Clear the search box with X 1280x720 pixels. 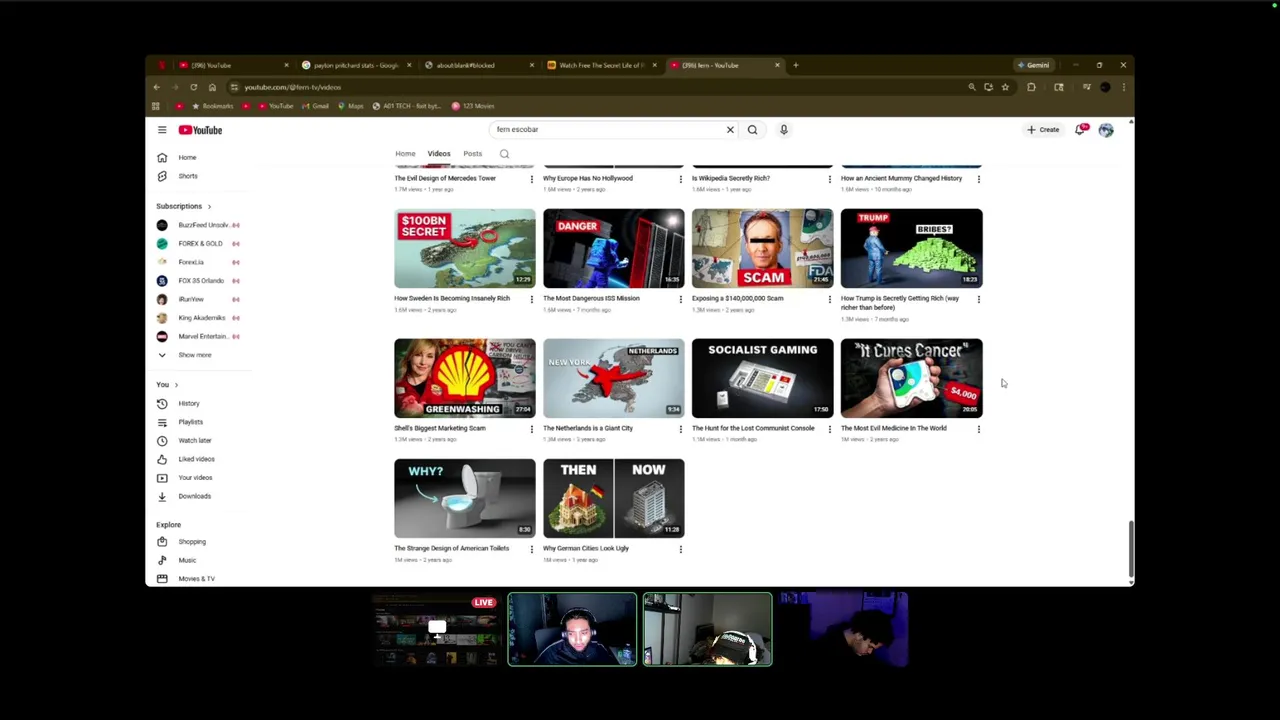[x=730, y=129]
